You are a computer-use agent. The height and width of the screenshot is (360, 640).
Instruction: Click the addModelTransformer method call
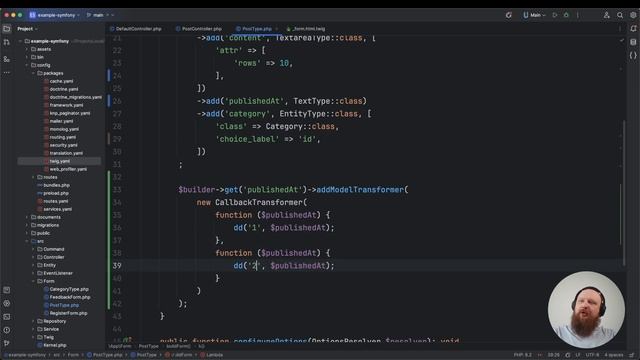click(x=360, y=190)
